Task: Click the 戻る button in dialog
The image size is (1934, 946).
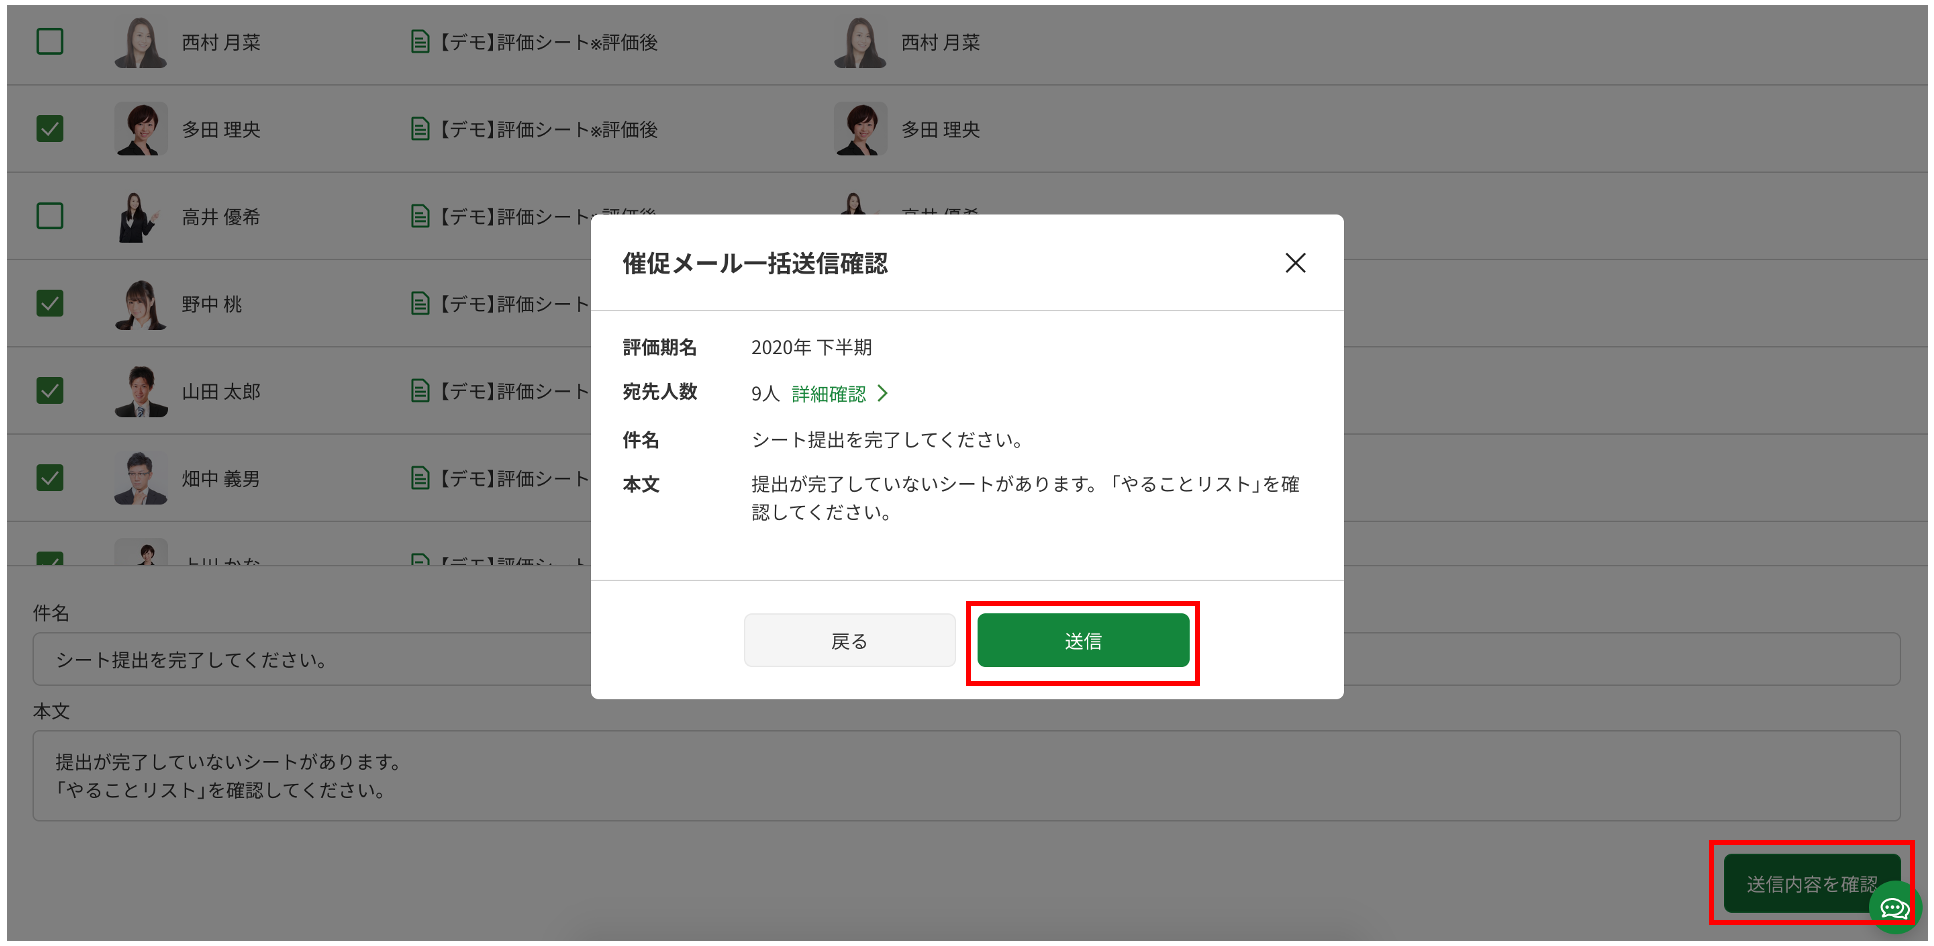Action: click(x=849, y=640)
